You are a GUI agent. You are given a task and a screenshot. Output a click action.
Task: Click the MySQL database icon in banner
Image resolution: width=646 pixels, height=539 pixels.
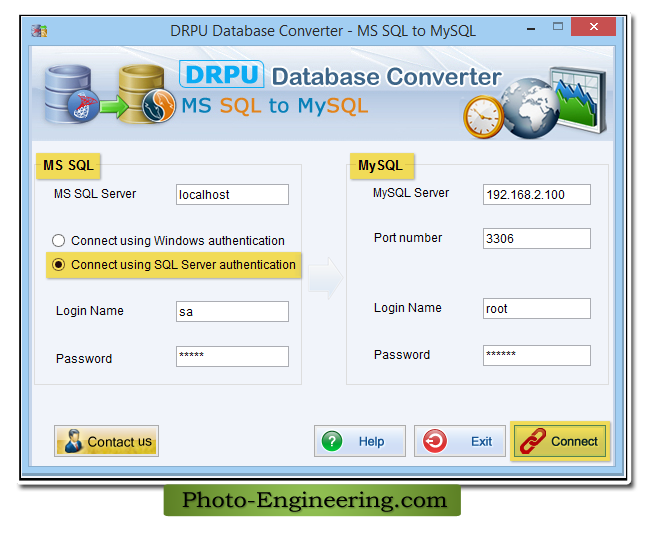click(146, 94)
